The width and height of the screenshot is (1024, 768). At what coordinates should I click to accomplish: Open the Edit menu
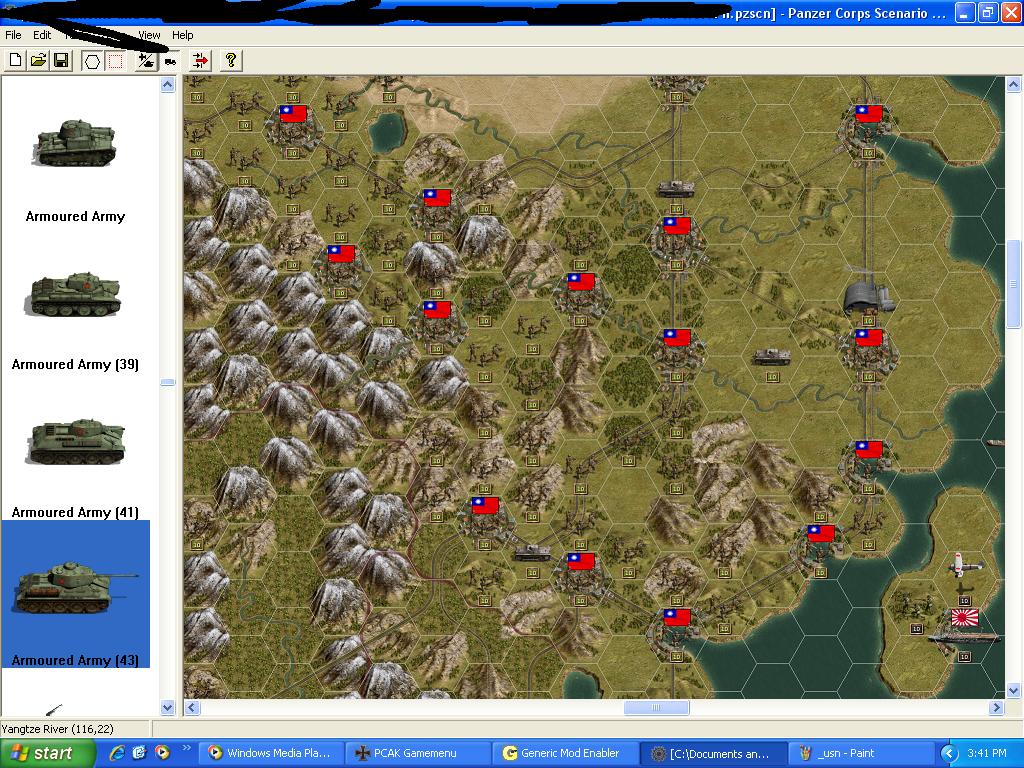42,35
